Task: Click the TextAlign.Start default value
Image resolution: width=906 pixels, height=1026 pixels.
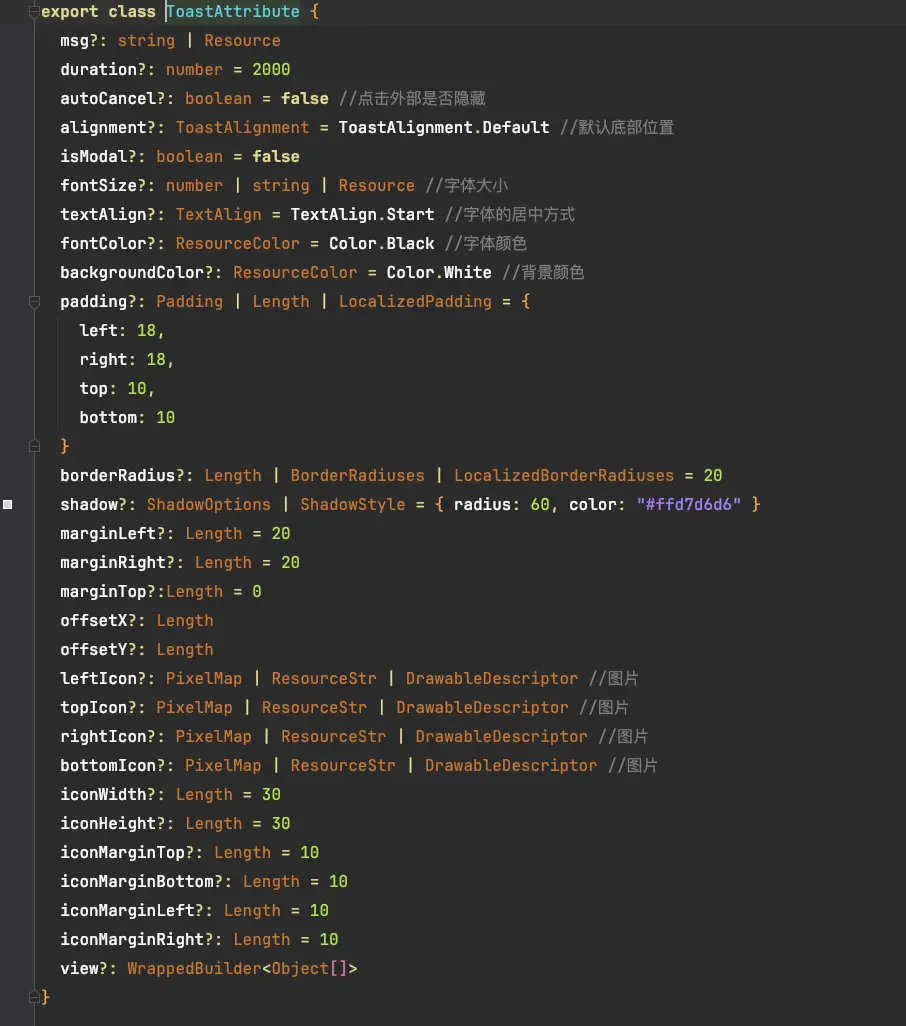Action: point(362,215)
